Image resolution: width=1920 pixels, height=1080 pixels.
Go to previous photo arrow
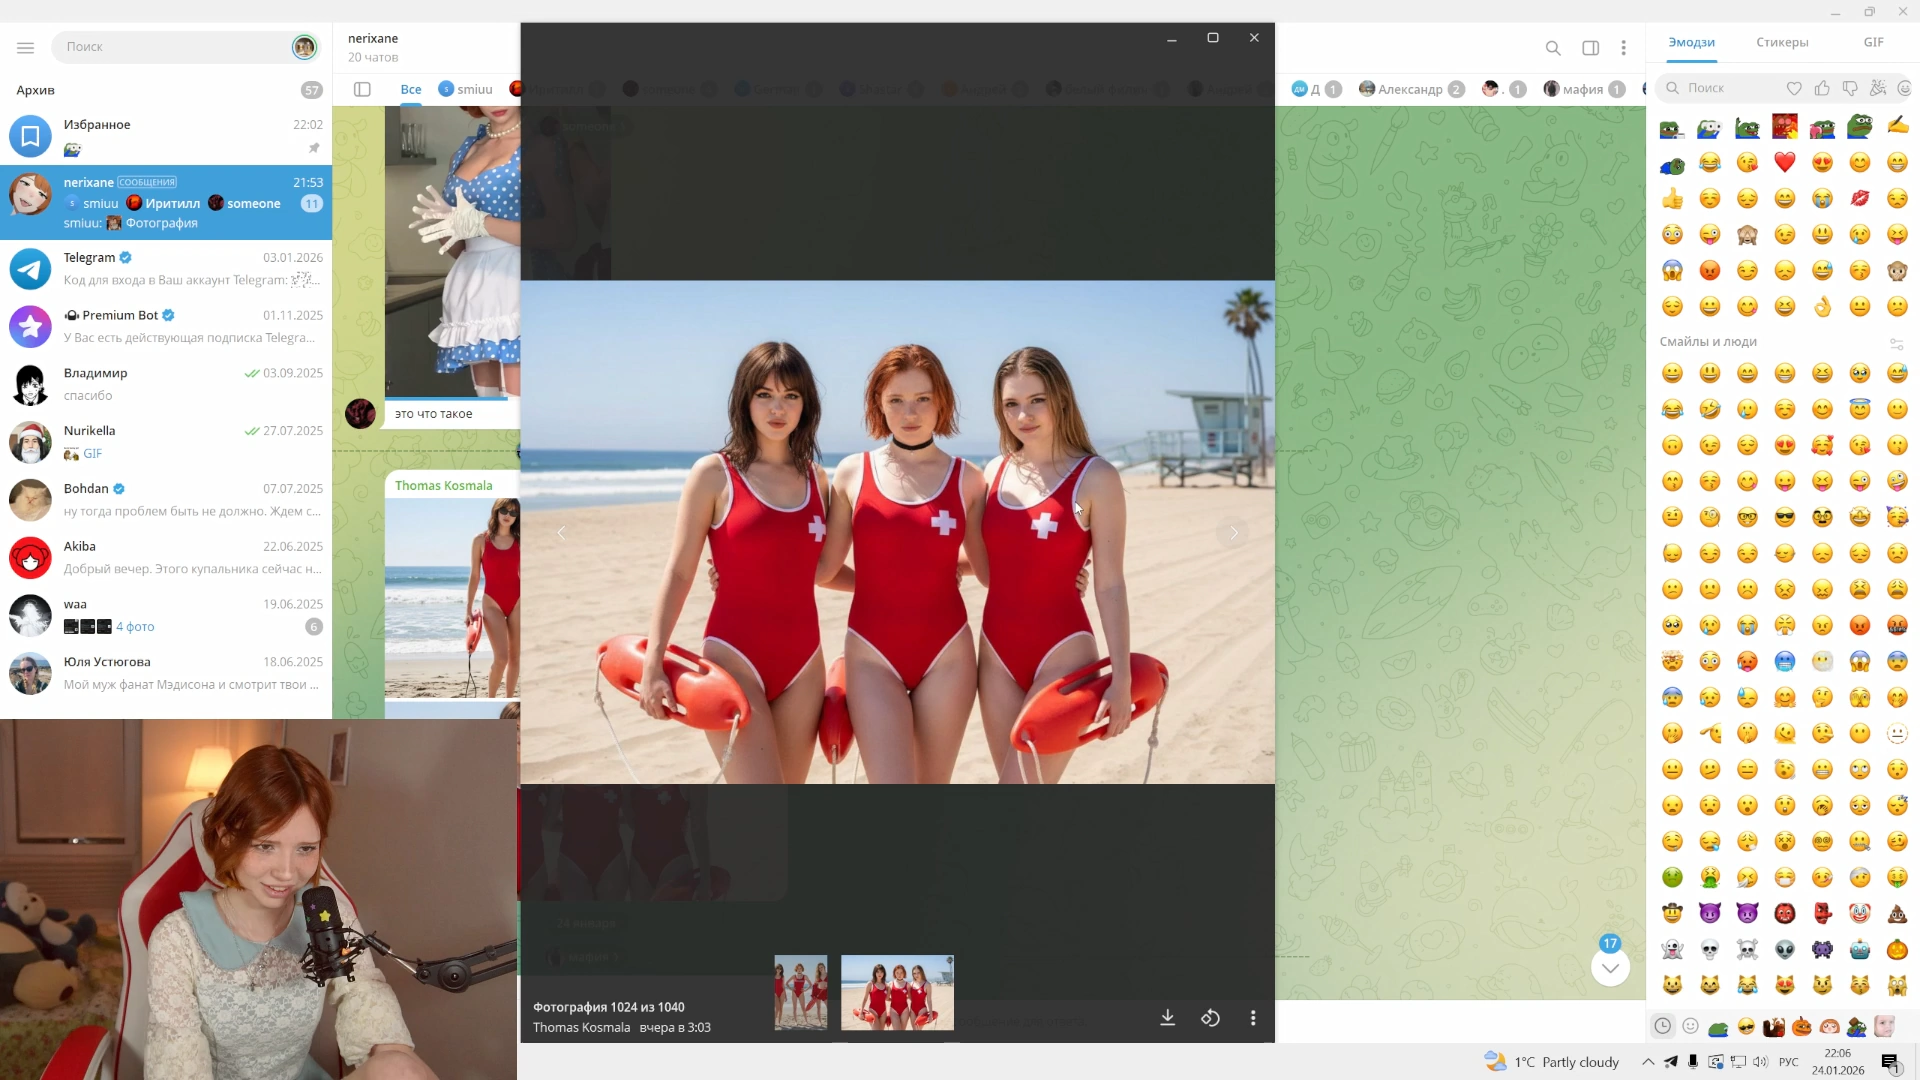(x=561, y=533)
